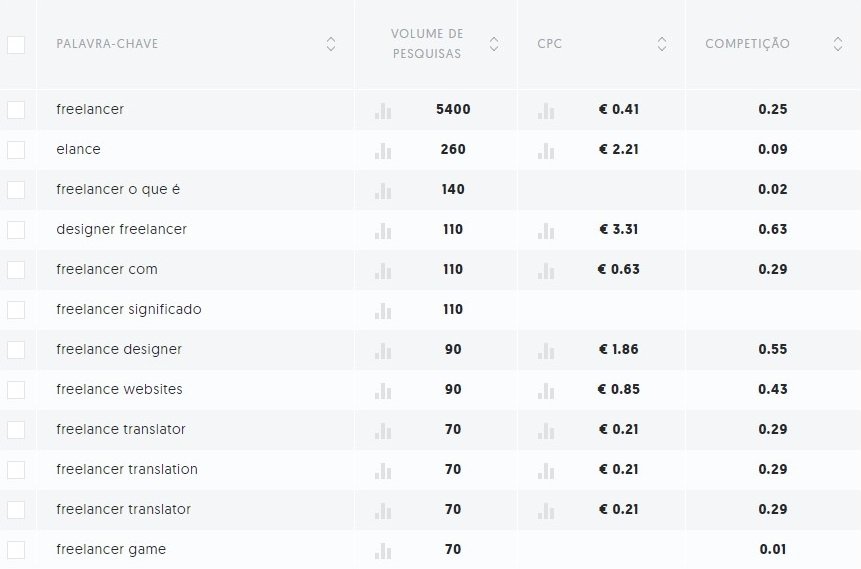Click the 5400 search volume value
Viewport: 861px width, 569px height.
(x=453, y=109)
